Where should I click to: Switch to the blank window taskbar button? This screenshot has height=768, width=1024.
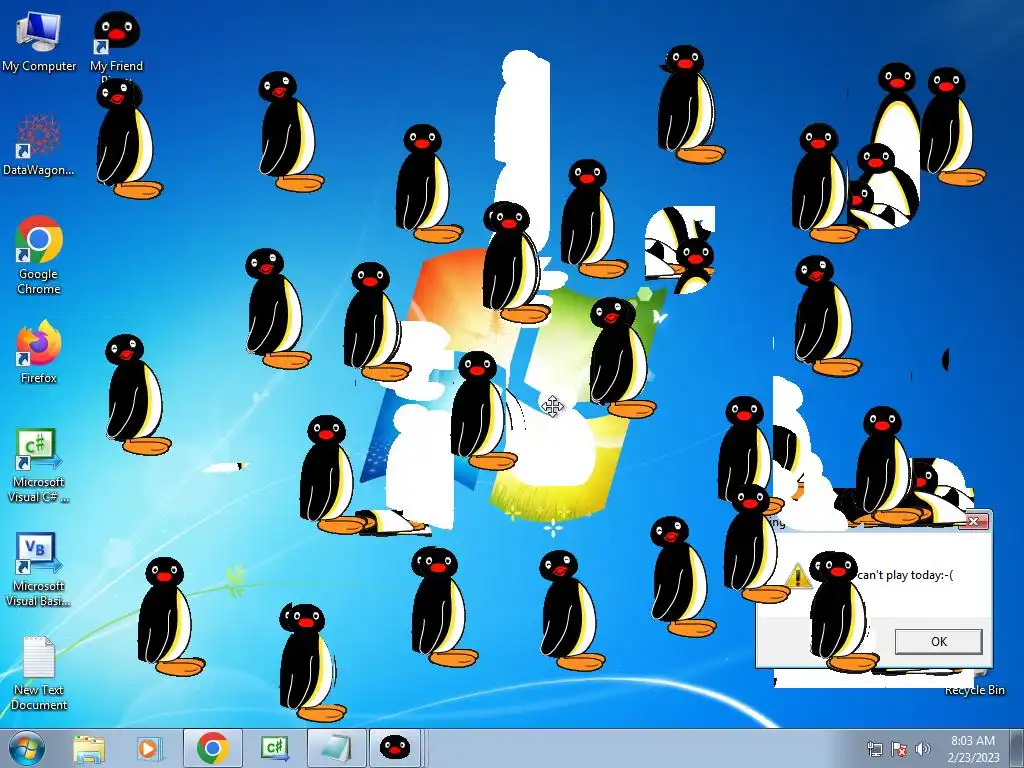tap(336, 748)
